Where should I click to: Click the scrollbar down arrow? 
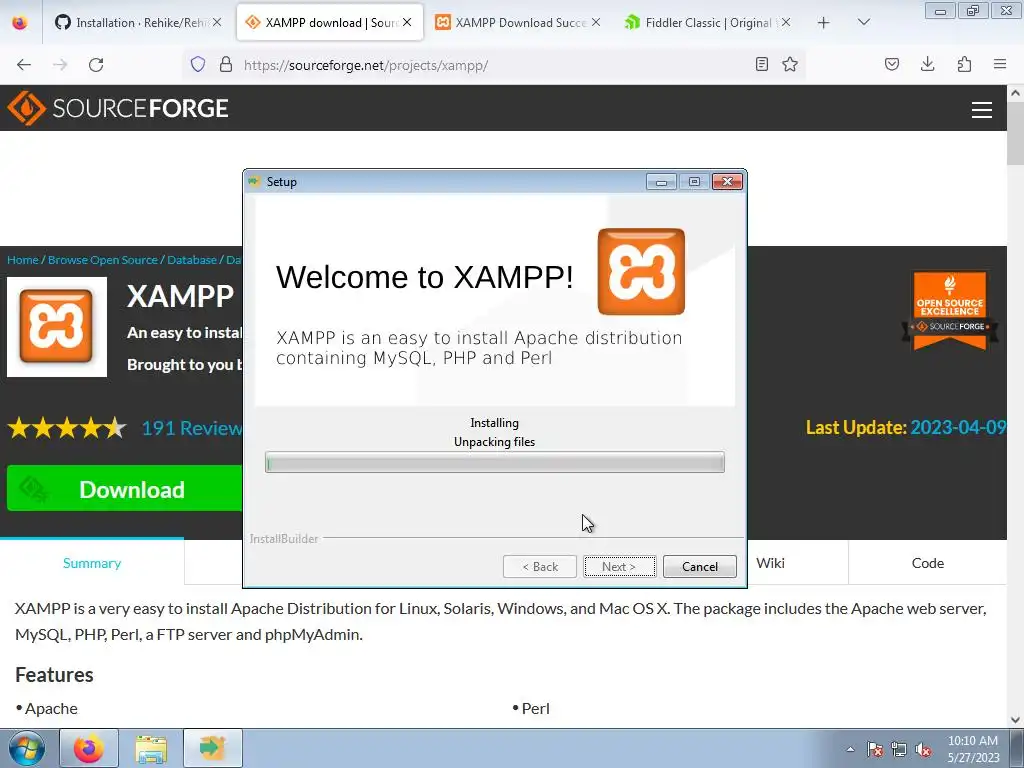(x=1016, y=720)
